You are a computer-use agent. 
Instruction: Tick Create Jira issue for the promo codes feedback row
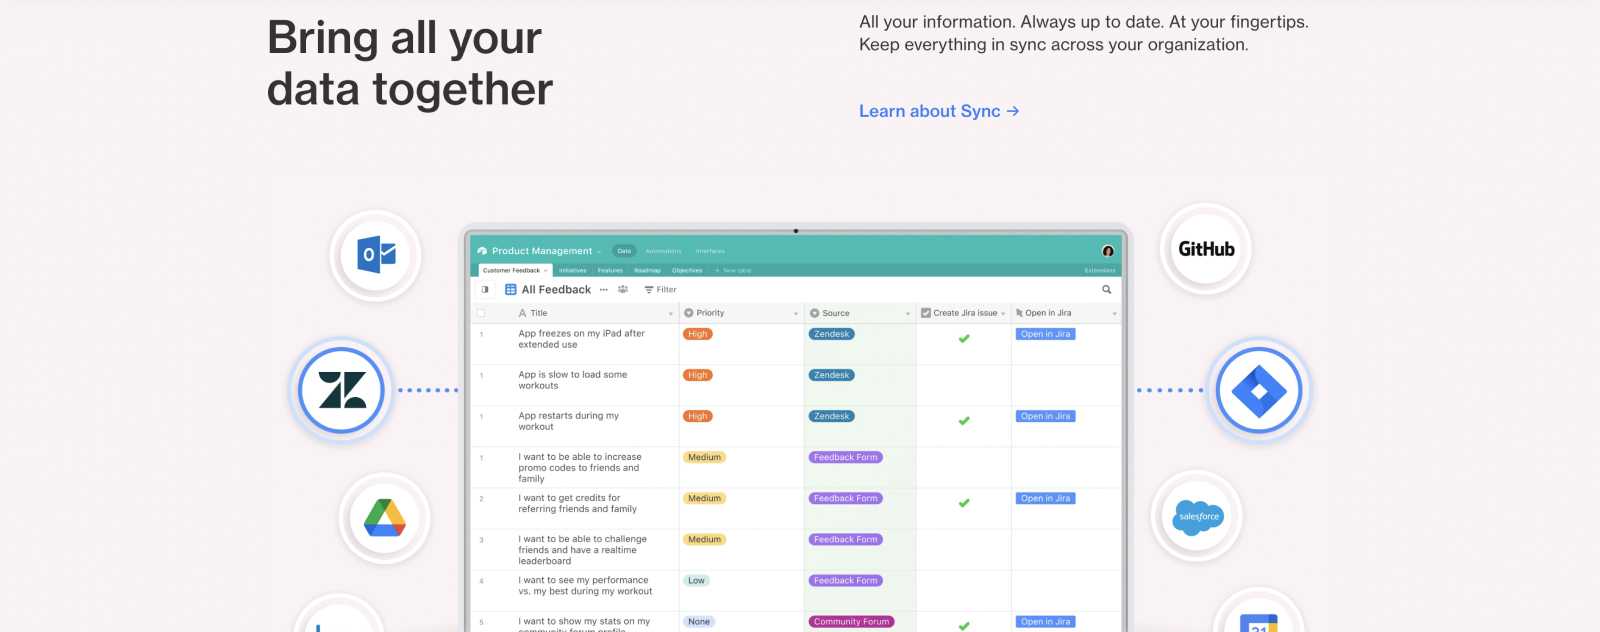pyautogui.click(x=964, y=467)
